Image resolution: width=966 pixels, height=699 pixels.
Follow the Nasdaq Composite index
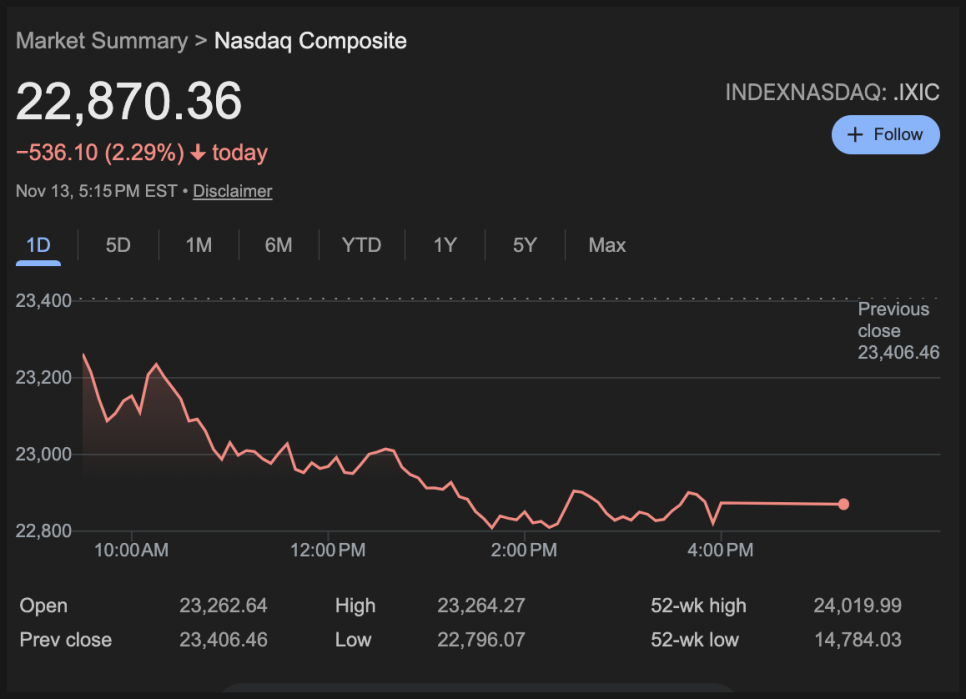pos(885,135)
